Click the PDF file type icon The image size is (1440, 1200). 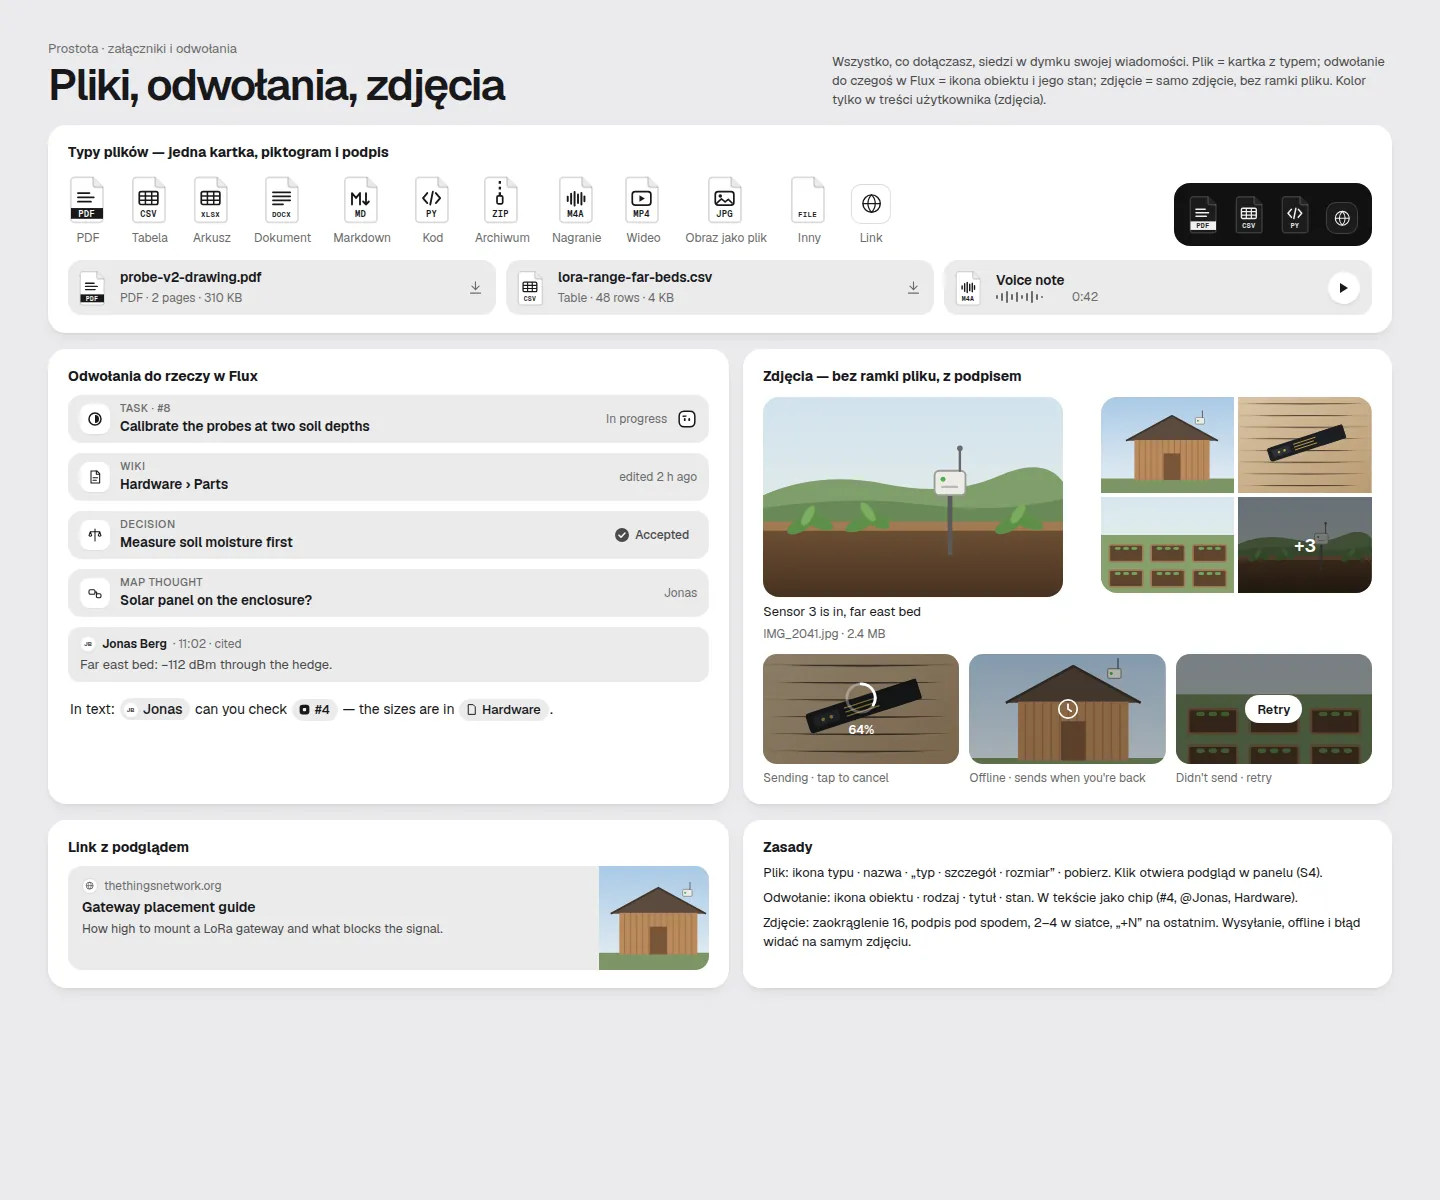pos(87,199)
